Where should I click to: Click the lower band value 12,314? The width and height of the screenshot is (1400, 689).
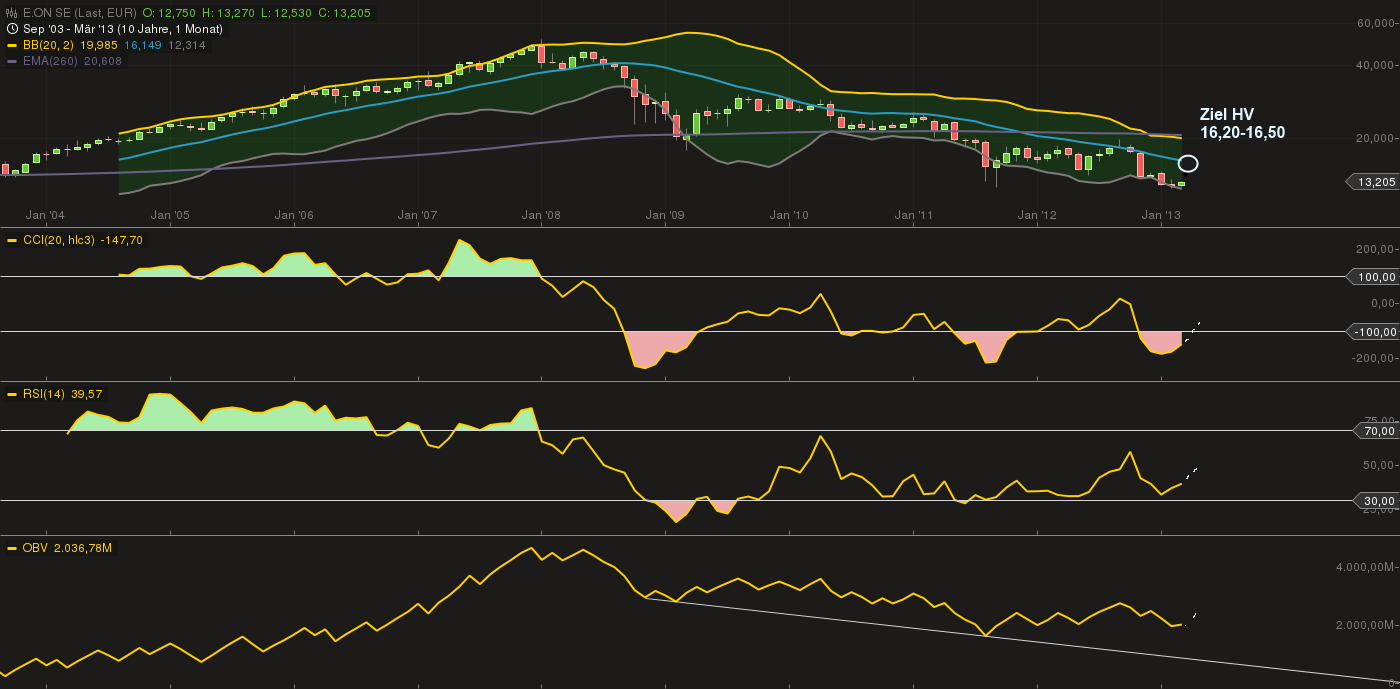[187, 45]
